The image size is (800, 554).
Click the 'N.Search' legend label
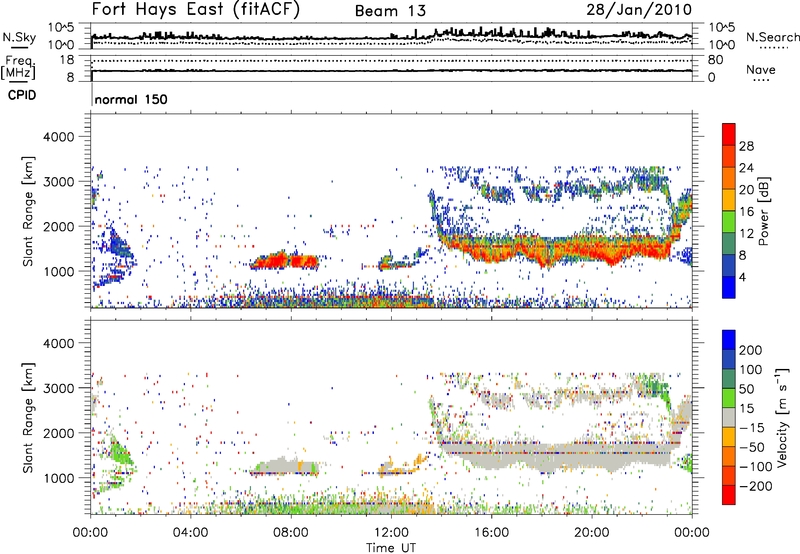coord(772,37)
